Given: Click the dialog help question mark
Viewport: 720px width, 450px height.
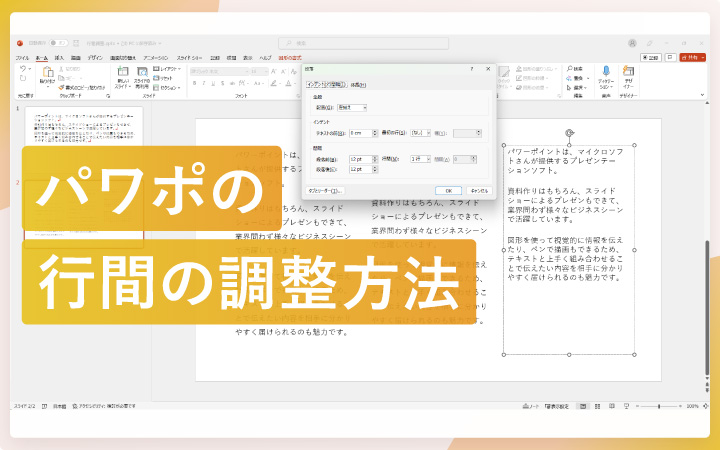Looking at the screenshot, I should [x=472, y=69].
